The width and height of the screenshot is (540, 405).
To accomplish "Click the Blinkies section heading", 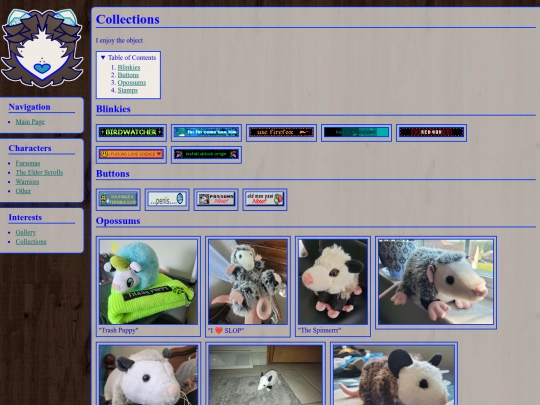I will click(113, 109).
